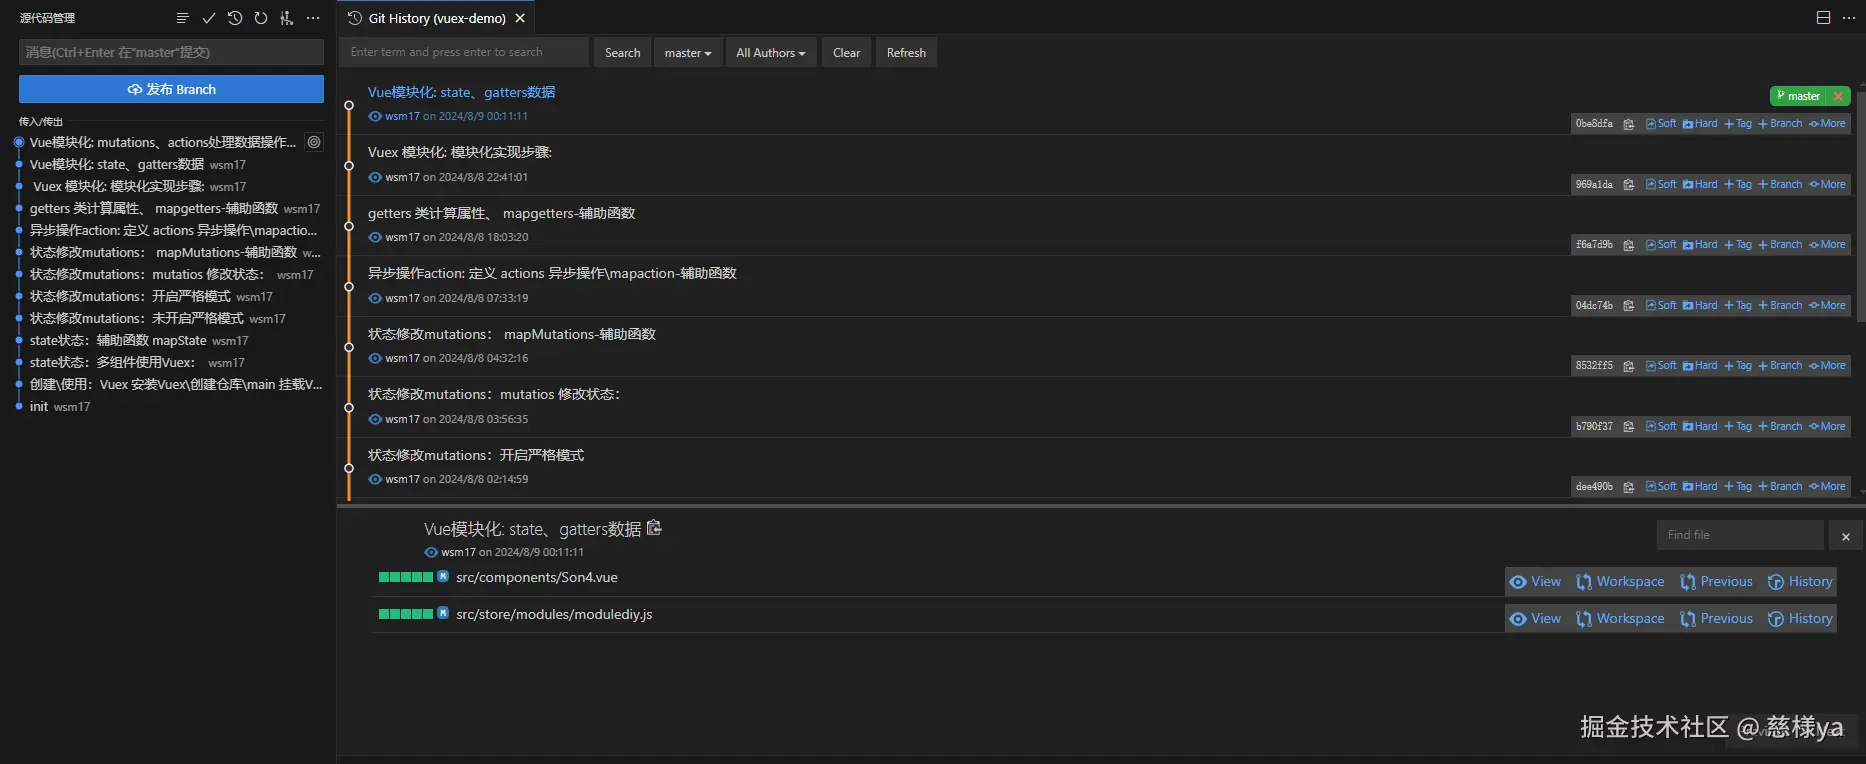The height and width of the screenshot is (764, 1866).
Task: Open More options for commit b790f37
Action: tap(1827, 426)
